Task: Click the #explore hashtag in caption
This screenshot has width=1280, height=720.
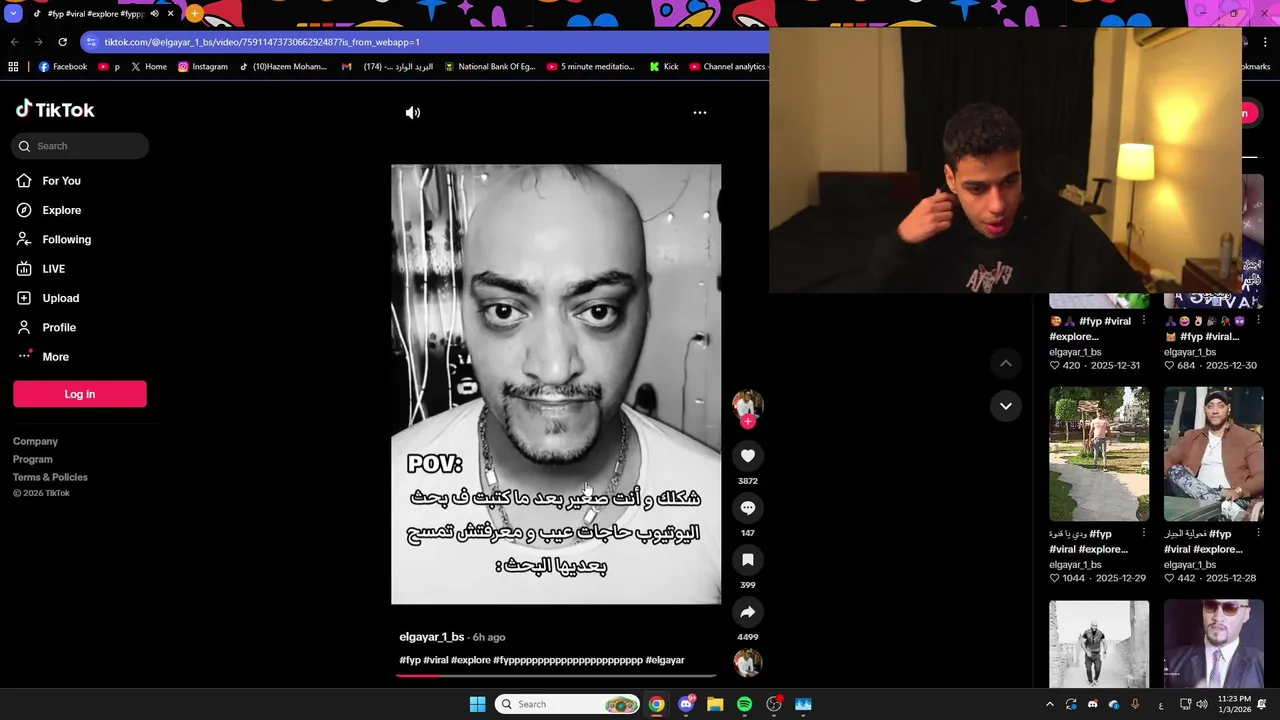Action: (470, 660)
